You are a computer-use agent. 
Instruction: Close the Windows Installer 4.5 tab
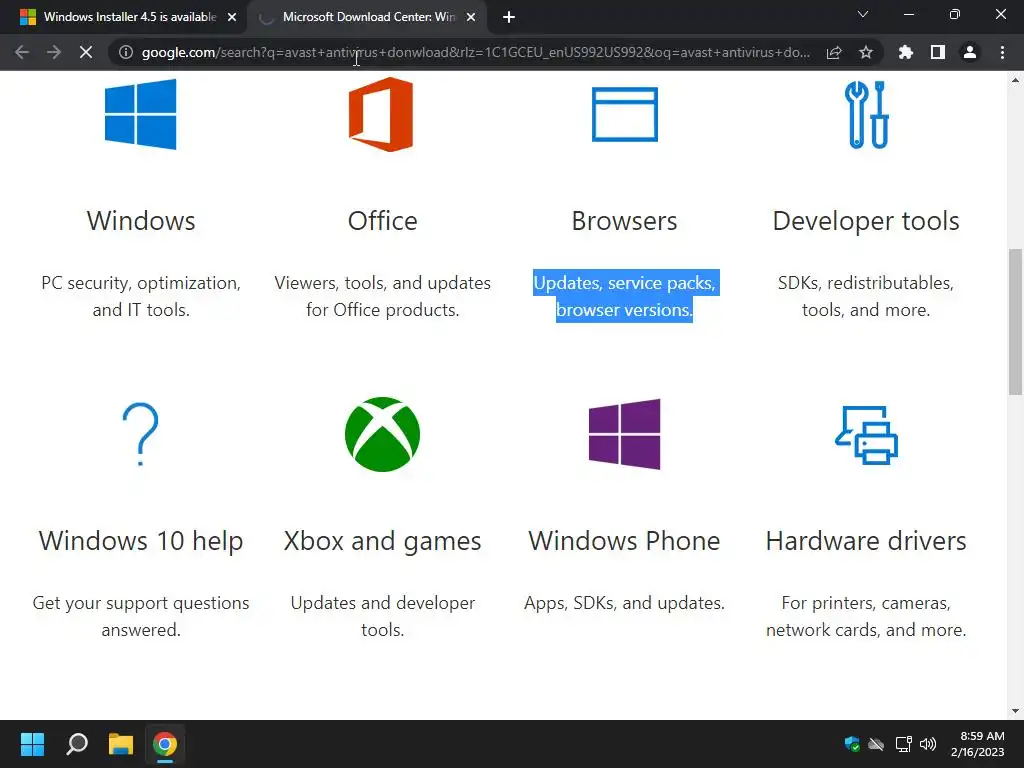tap(232, 17)
